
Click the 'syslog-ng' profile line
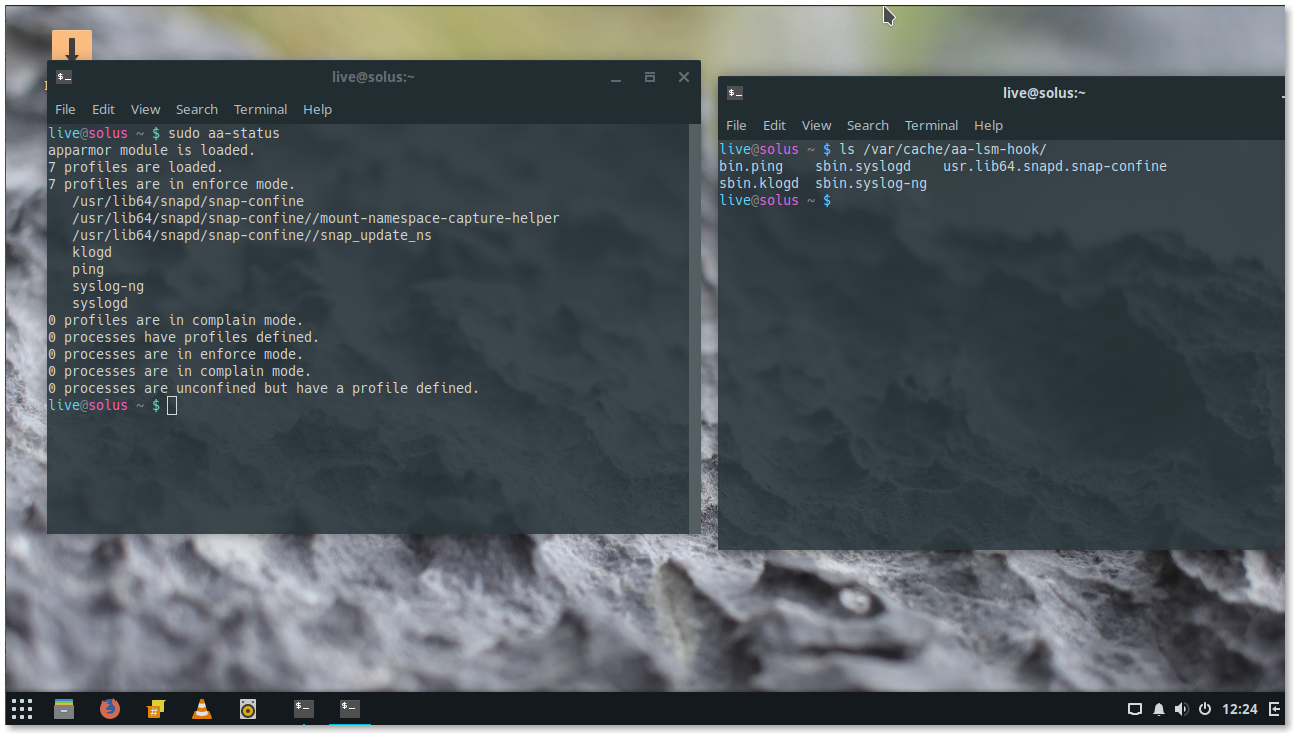108,286
